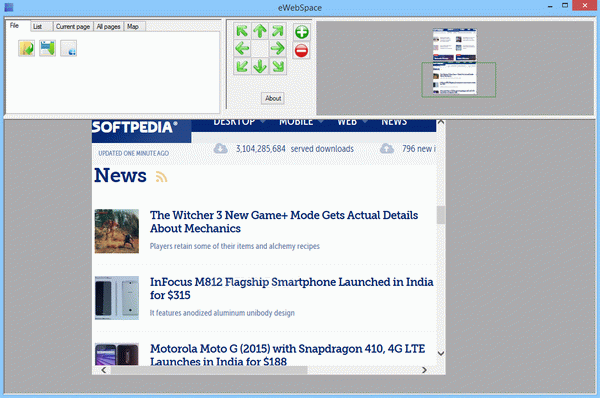Click the About button
The height and width of the screenshot is (398, 600).
[x=273, y=98]
